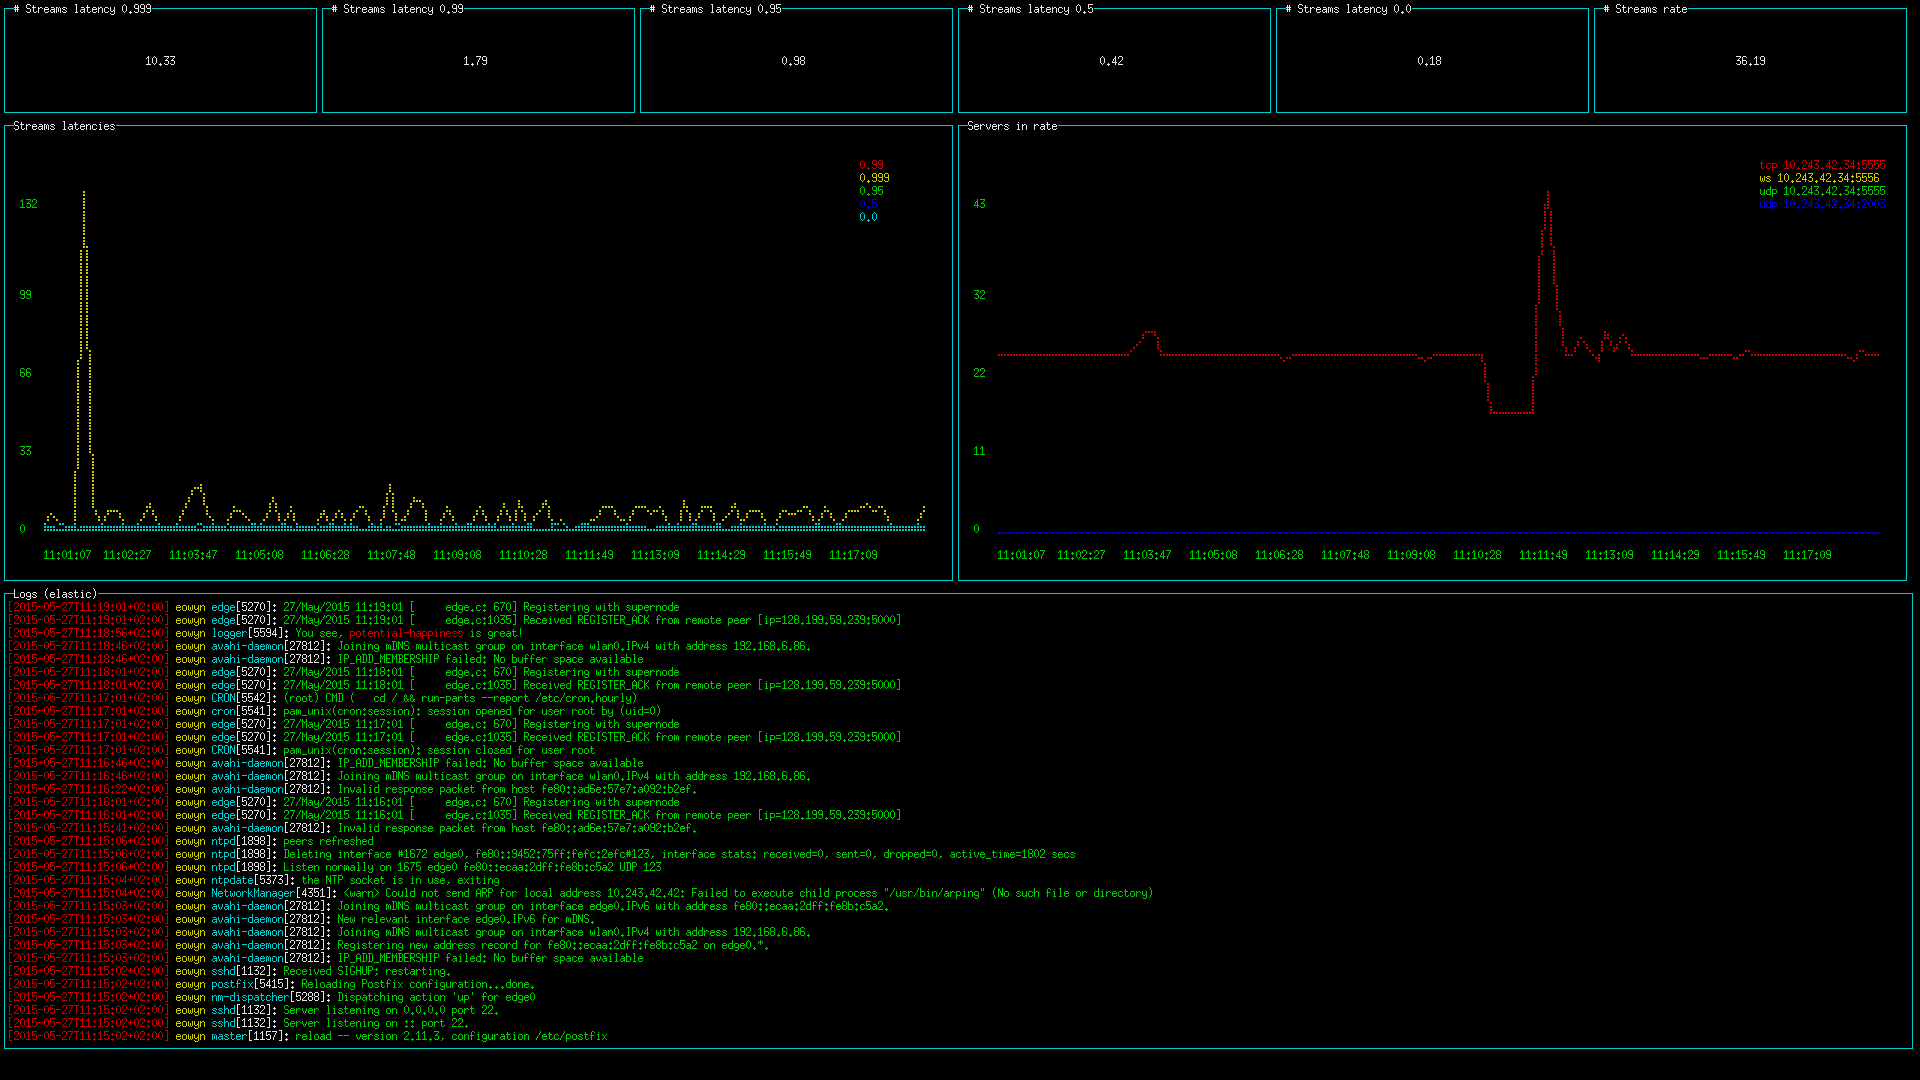
Task: Click the 11:01:07 time label in the latencies chart
Action: (67, 555)
